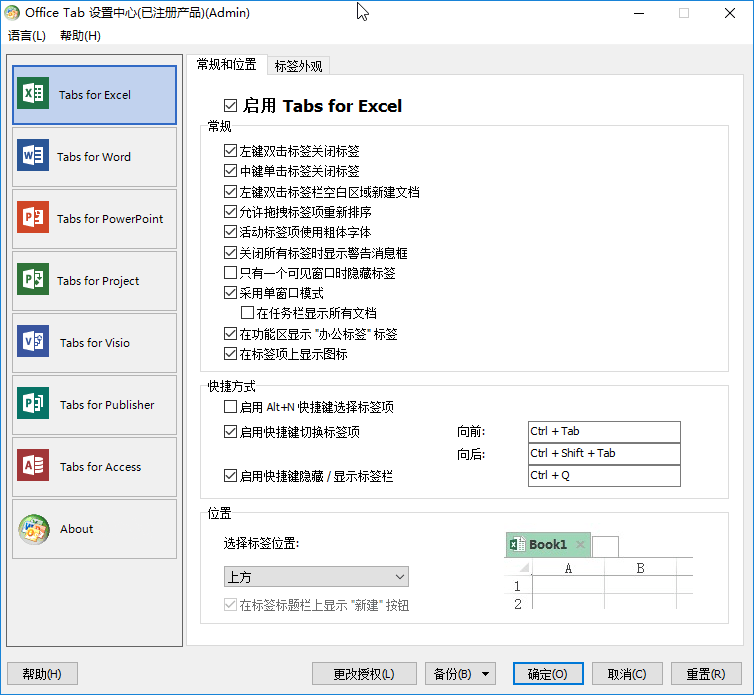This screenshot has height=695, width=754.
Task: Toggle 采用单窗口模式 checkbox
Action: [x=230, y=293]
